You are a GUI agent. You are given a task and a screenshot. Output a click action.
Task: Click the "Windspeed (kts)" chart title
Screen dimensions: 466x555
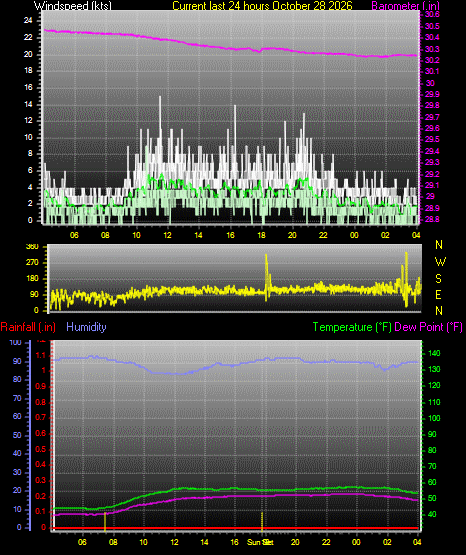click(x=73, y=5)
